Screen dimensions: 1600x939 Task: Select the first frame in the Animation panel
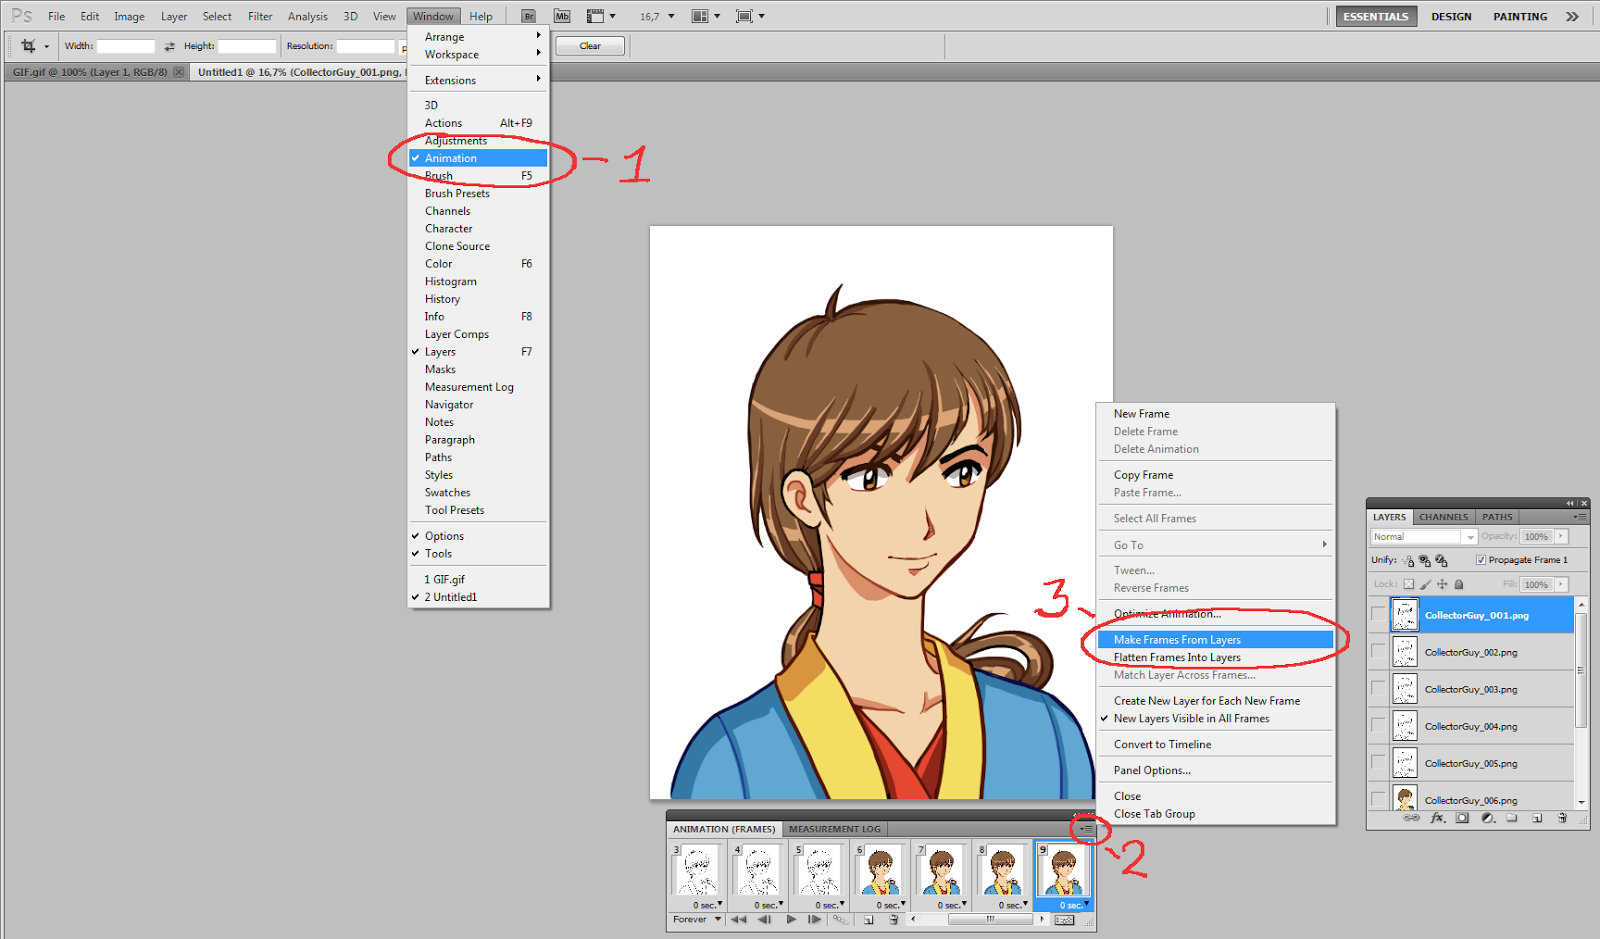coord(738,919)
